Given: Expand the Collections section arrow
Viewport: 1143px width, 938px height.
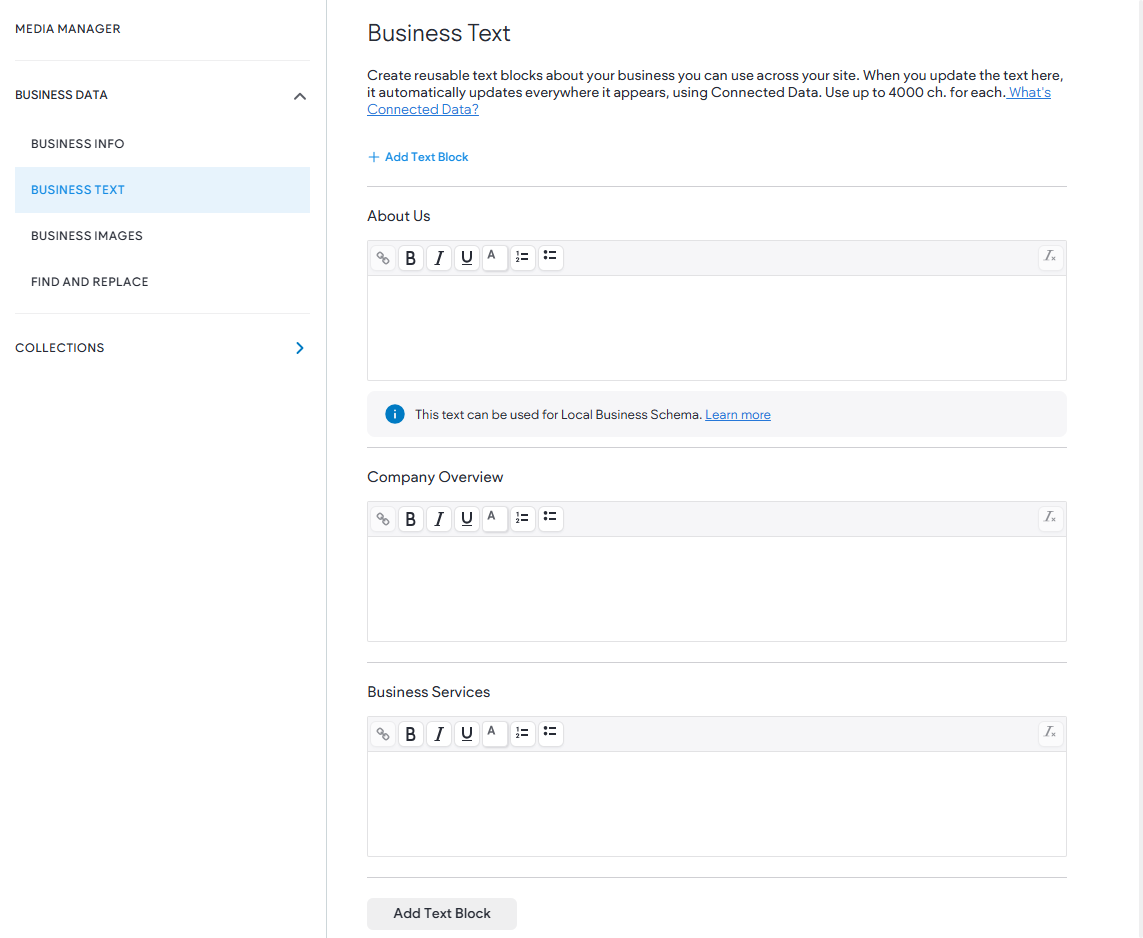Looking at the screenshot, I should pos(300,348).
